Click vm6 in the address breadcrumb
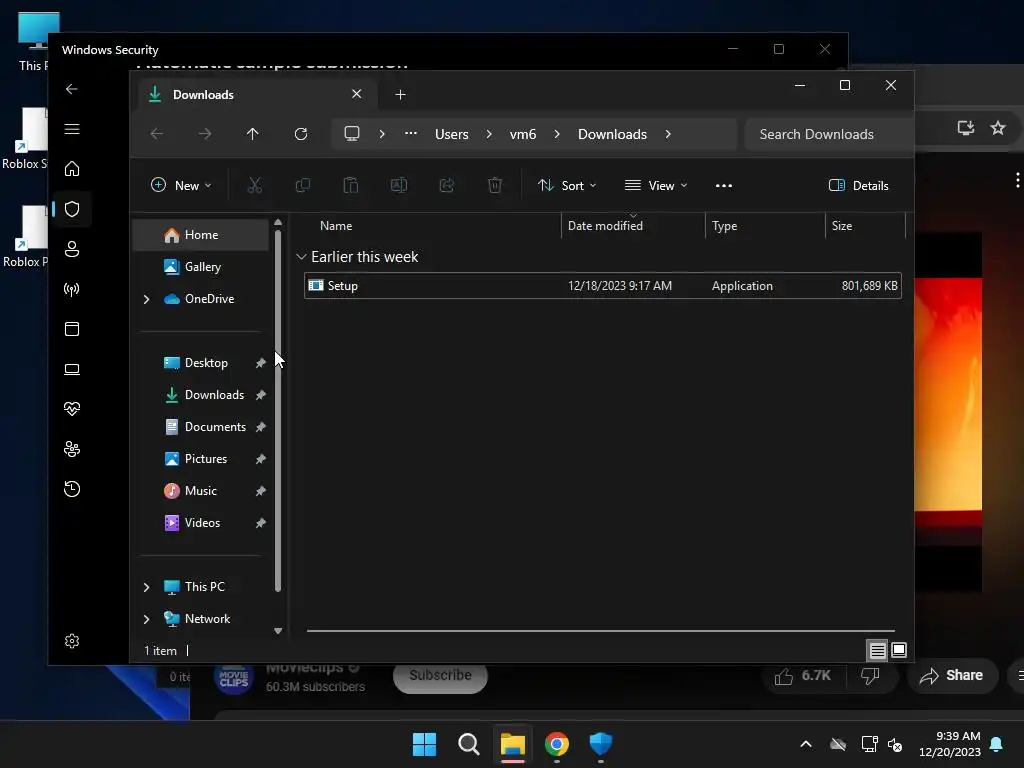1024x768 pixels. tap(522, 134)
